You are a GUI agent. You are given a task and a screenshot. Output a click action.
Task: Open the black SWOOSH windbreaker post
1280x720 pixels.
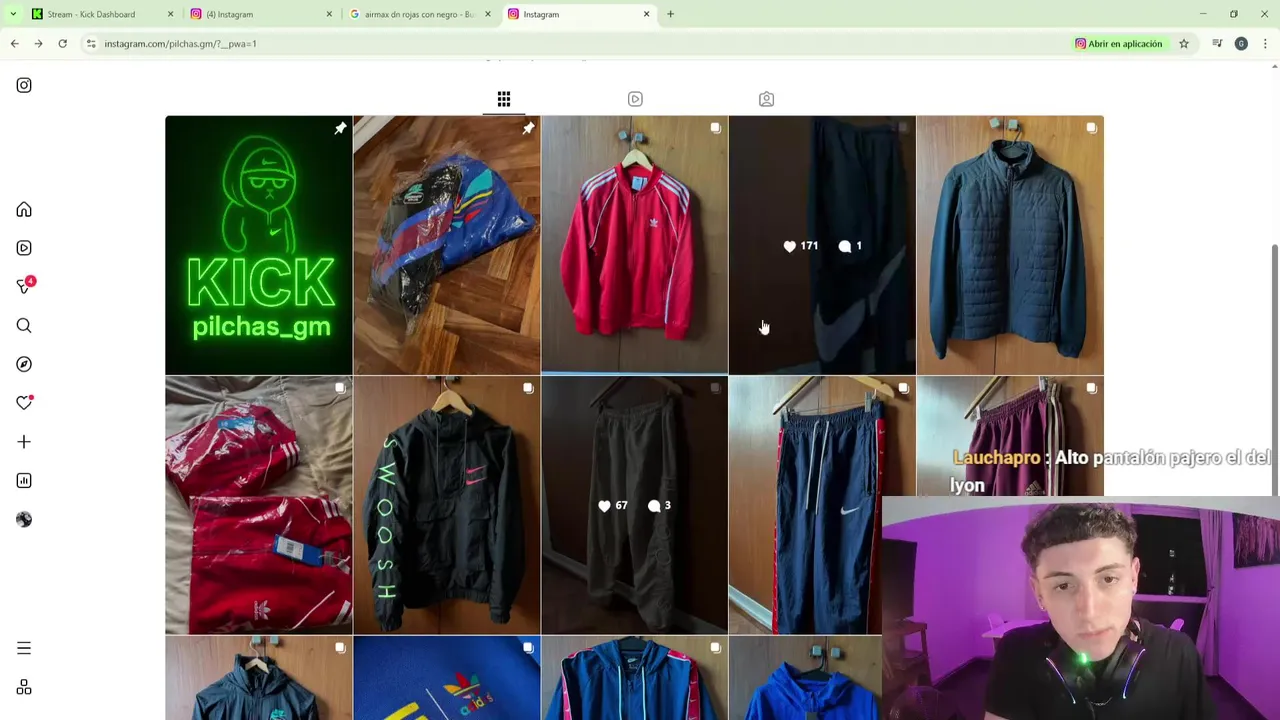pyautogui.click(x=446, y=505)
